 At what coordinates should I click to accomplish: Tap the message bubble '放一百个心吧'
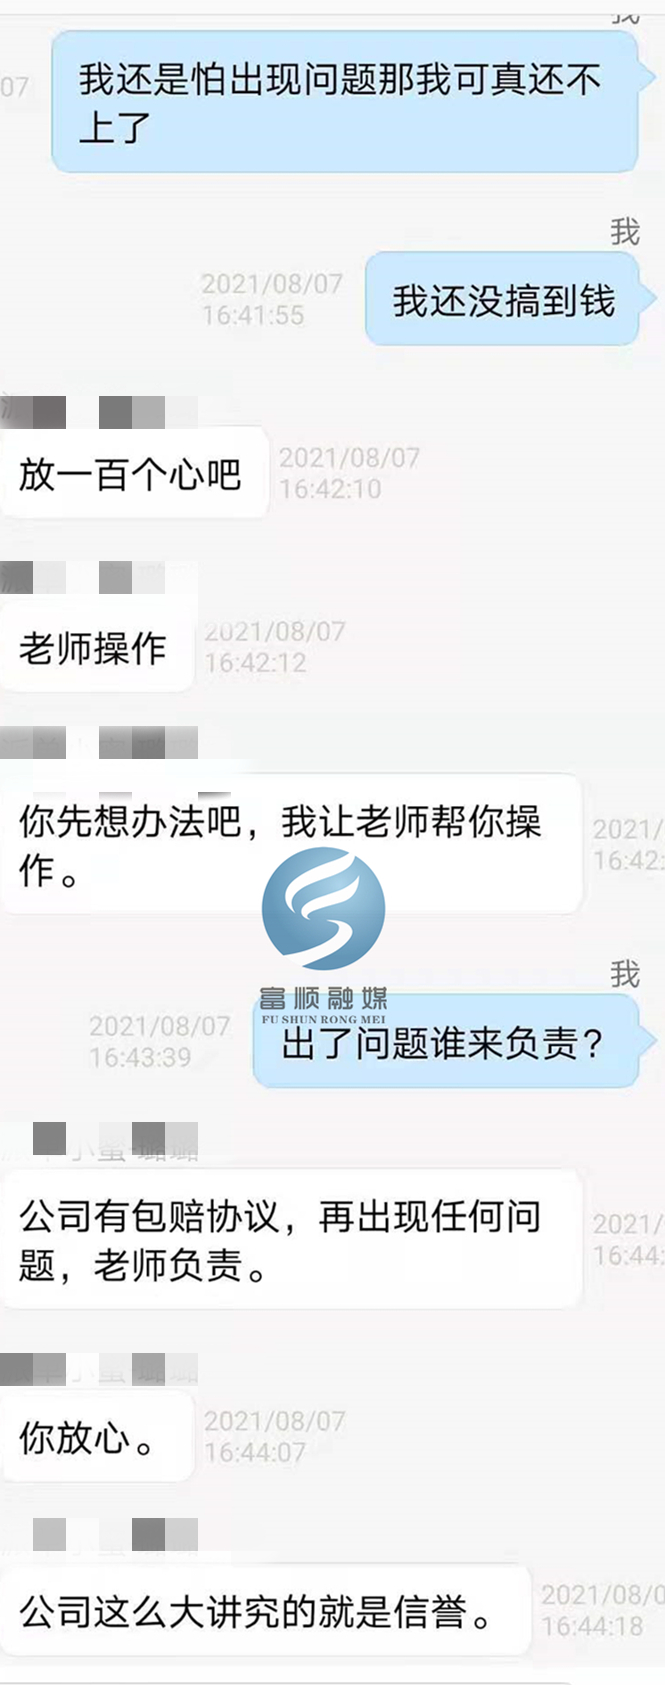(134, 473)
